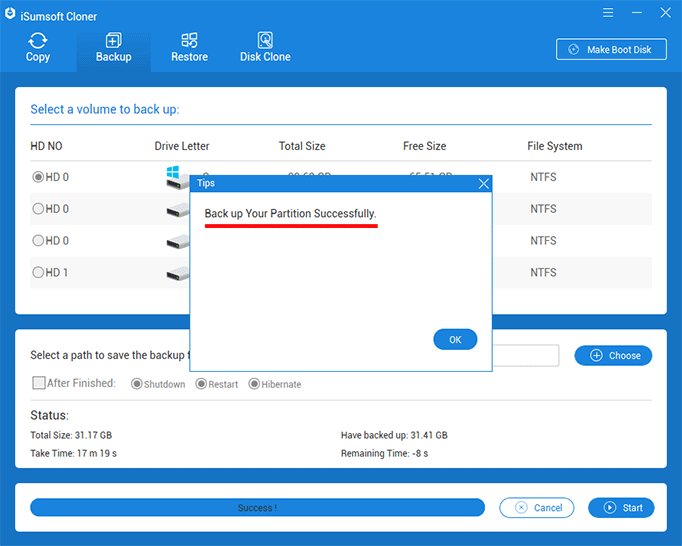Close the Tips dialog

[x=484, y=184]
